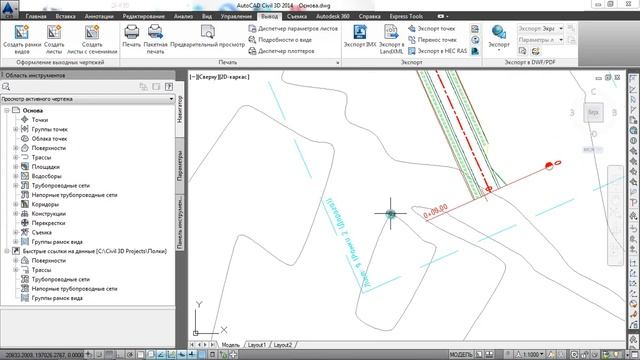The image size is (640, 360).
Task: Collapse the Основа drawing node
Action: click(7, 110)
